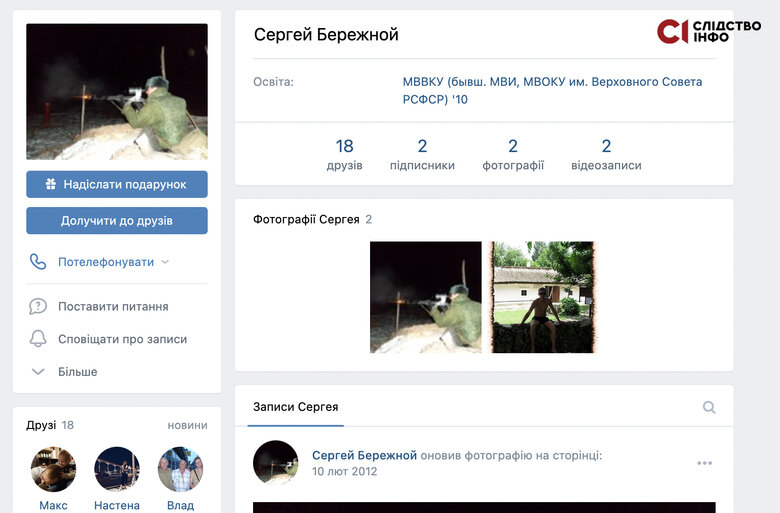Click the search icon in Записи Сергея
Viewport: 780px width, 513px height.
(x=709, y=408)
